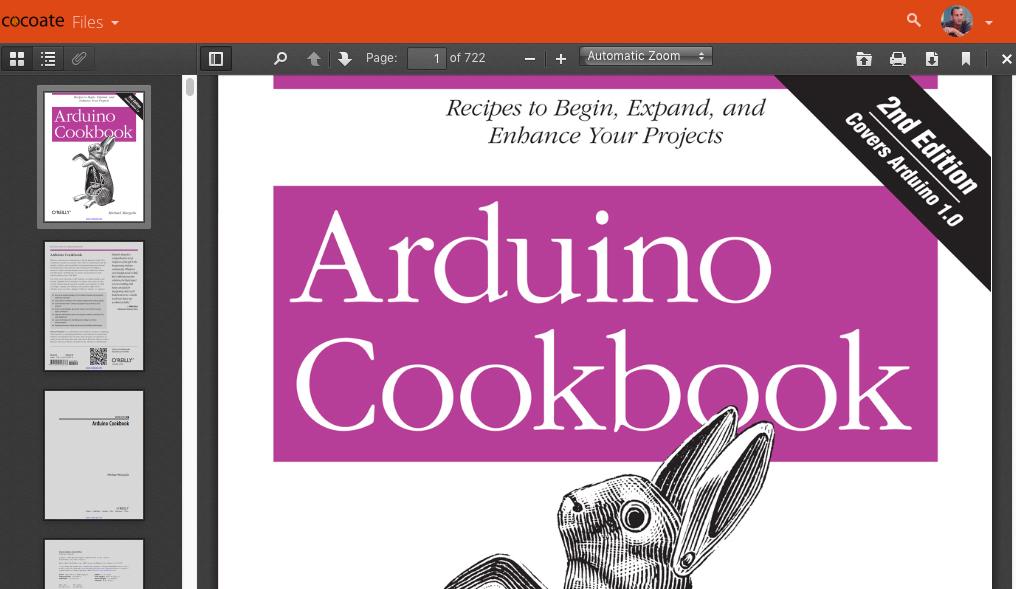Click the open file icon
This screenshot has width=1016, height=589.
[864, 59]
